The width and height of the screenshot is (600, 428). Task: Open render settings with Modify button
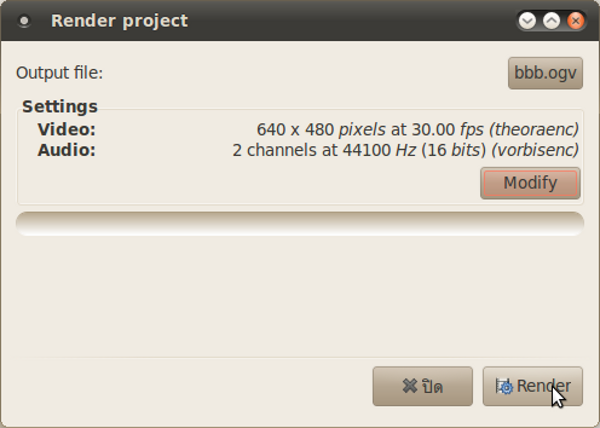pyautogui.click(x=530, y=183)
